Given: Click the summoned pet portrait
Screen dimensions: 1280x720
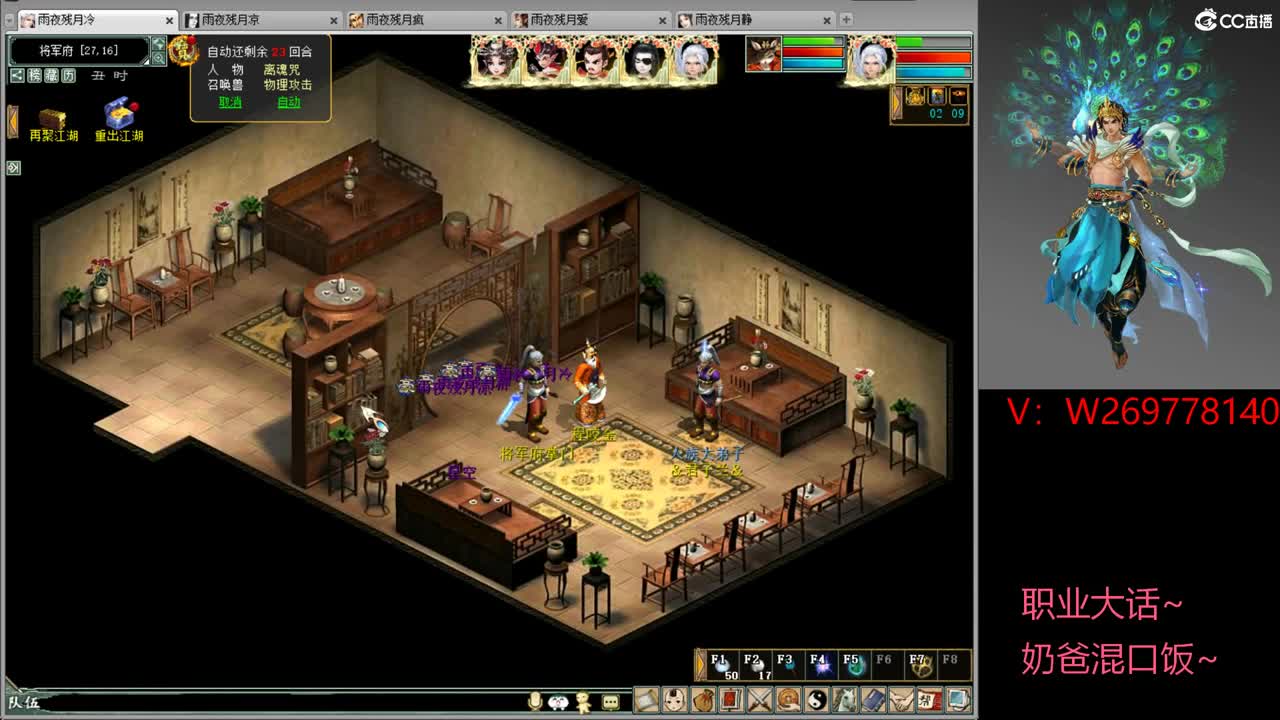Looking at the screenshot, I should pyautogui.click(x=763, y=54).
